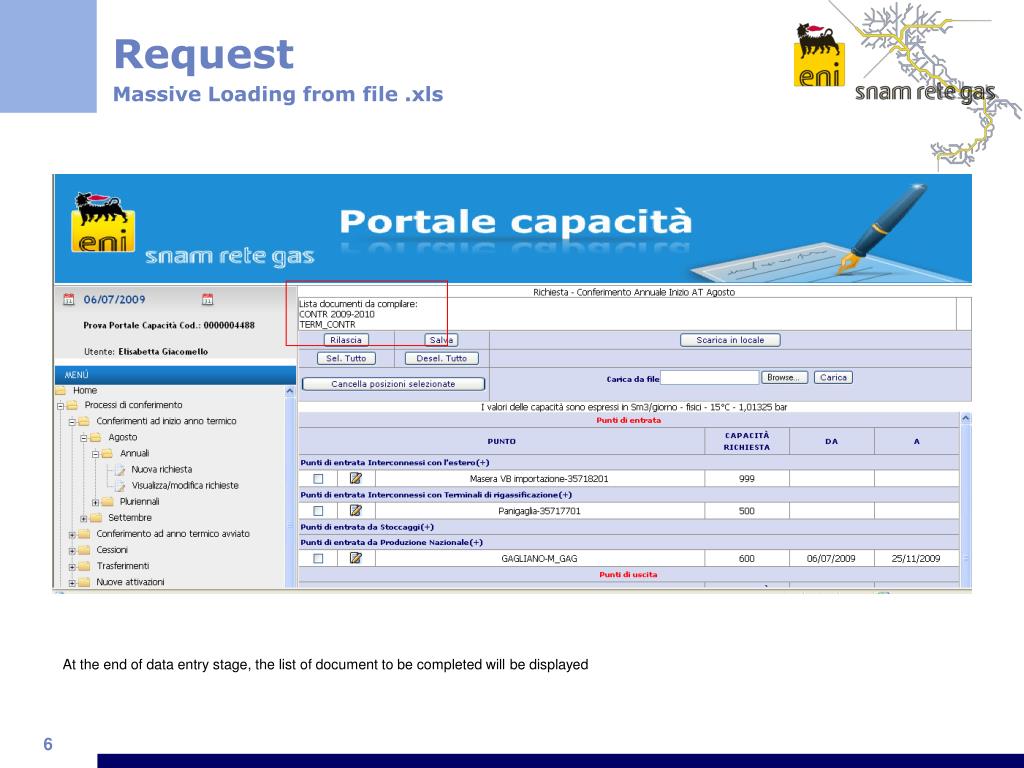Click Sel. Tutto to select all
This screenshot has height=768, width=1024.
(346, 359)
